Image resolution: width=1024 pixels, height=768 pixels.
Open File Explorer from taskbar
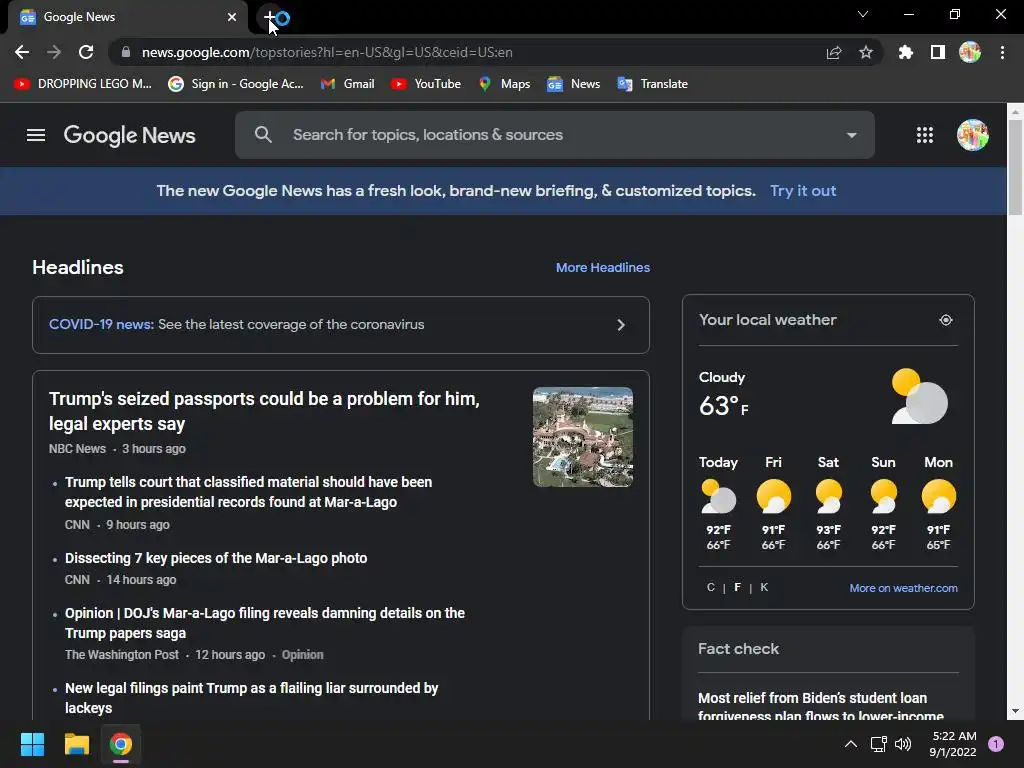click(76, 744)
